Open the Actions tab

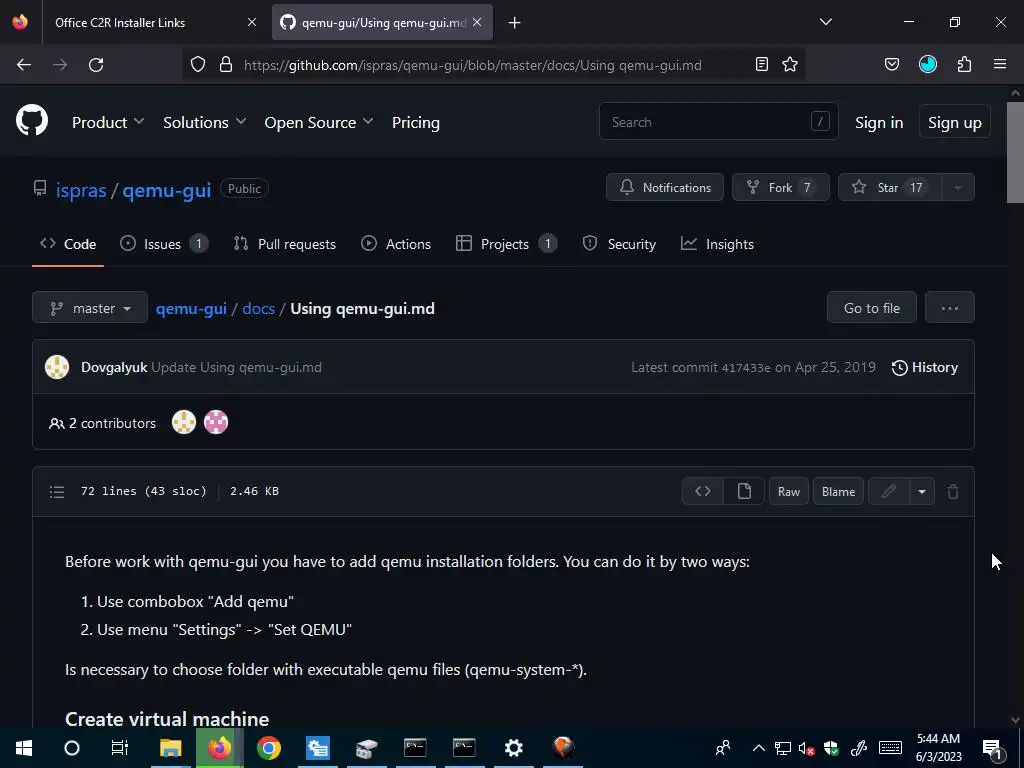pos(396,244)
